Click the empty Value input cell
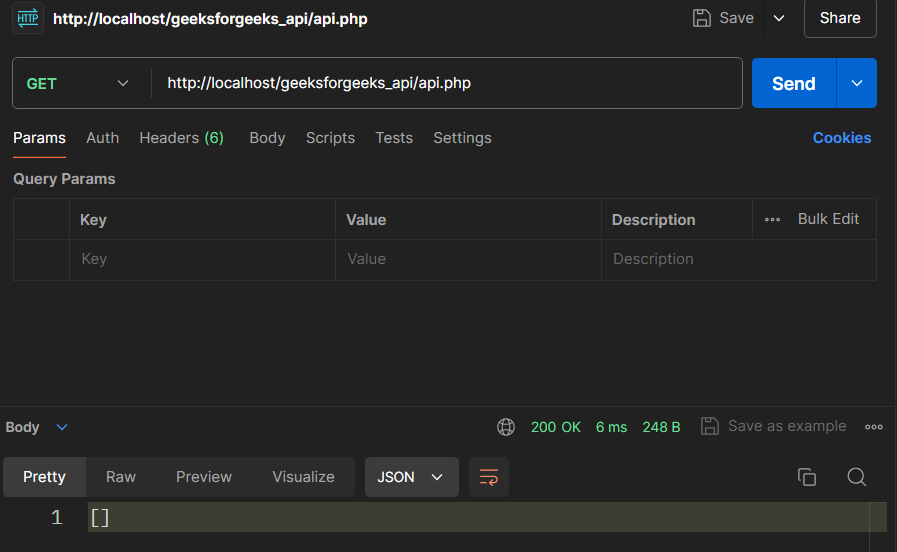The height and width of the screenshot is (552, 897). point(468,259)
